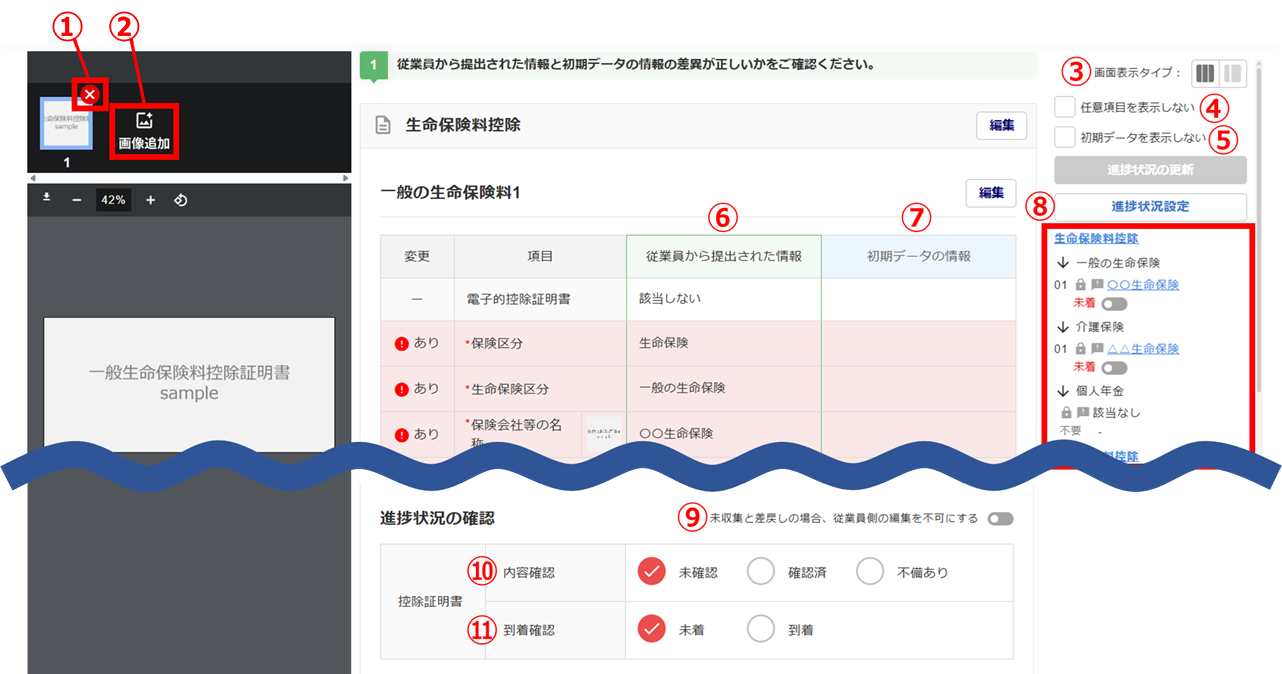The width and height of the screenshot is (1282, 674).
Task: Switch to three-column screen display type
Action: coord(1205,73)
